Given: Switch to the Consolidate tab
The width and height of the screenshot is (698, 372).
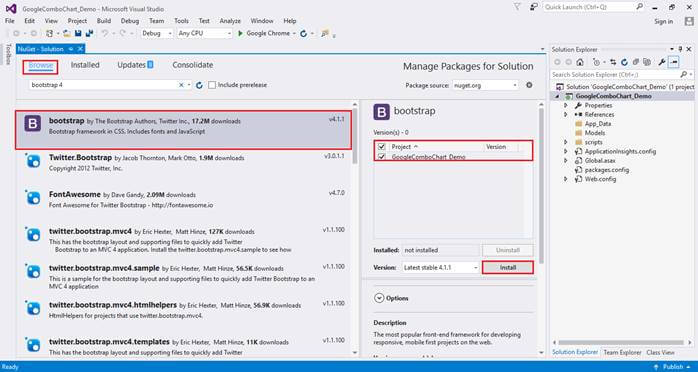Looking at the screenshot, I should (193, 65).
